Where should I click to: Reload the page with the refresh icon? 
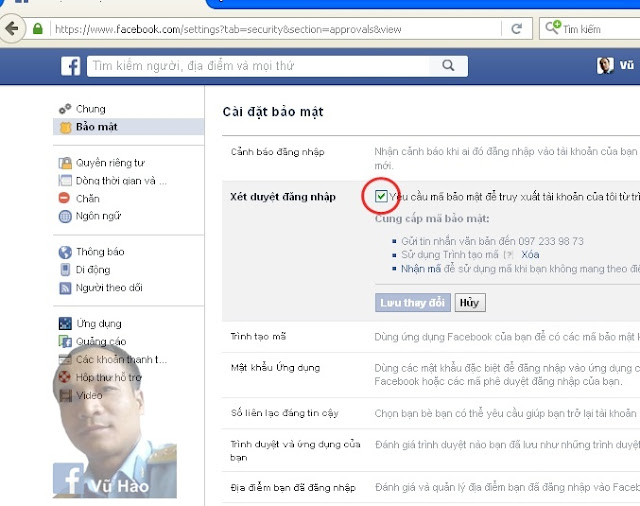click(x=517, y=29)
